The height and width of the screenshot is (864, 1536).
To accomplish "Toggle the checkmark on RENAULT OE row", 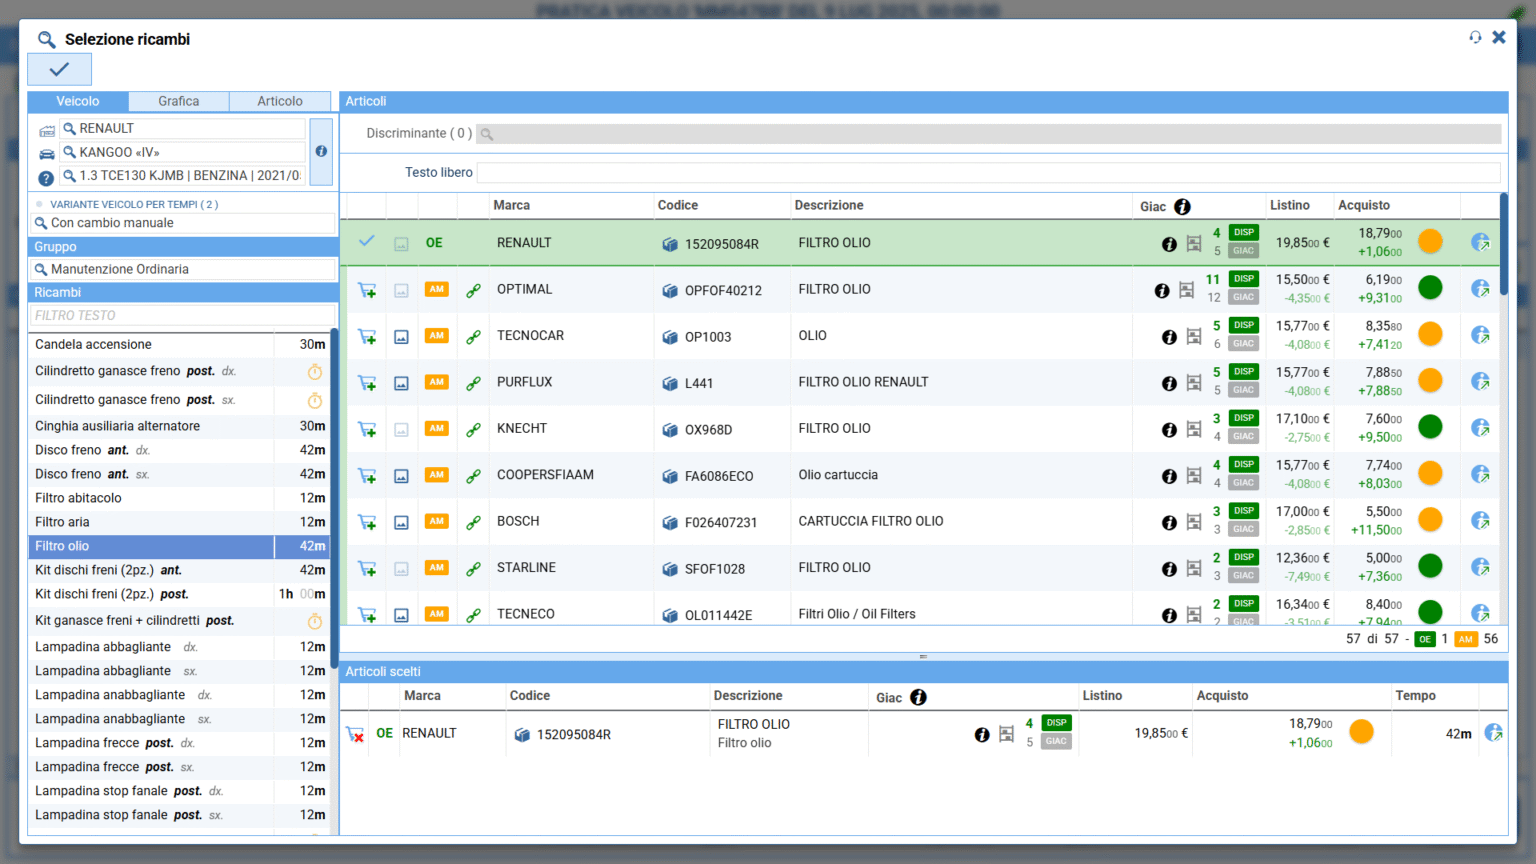I will click(367, 242).
